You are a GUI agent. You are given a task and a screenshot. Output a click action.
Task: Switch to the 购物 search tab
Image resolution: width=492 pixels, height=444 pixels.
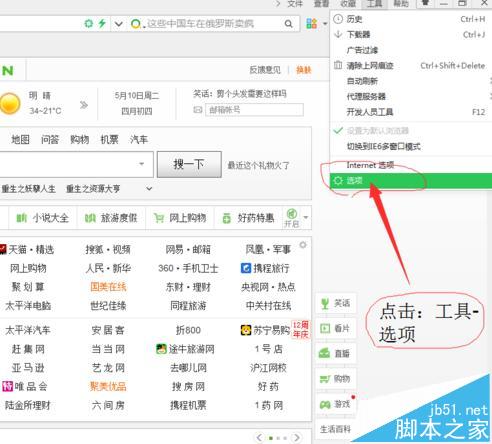pos(80,139)
